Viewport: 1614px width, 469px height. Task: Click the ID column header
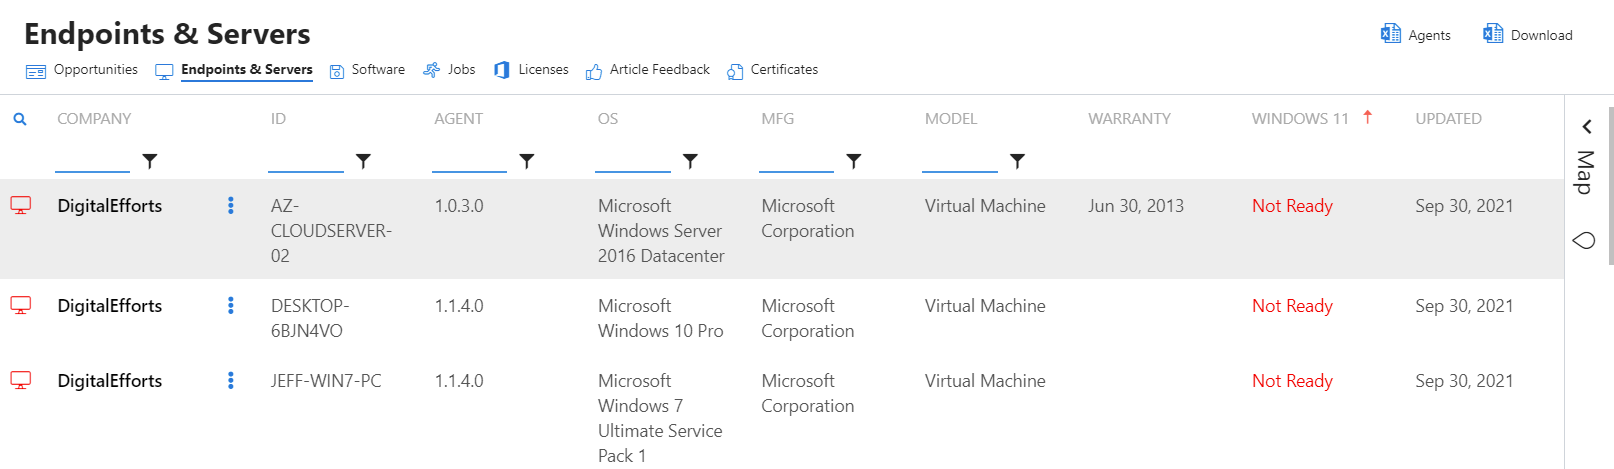(278, 119)
